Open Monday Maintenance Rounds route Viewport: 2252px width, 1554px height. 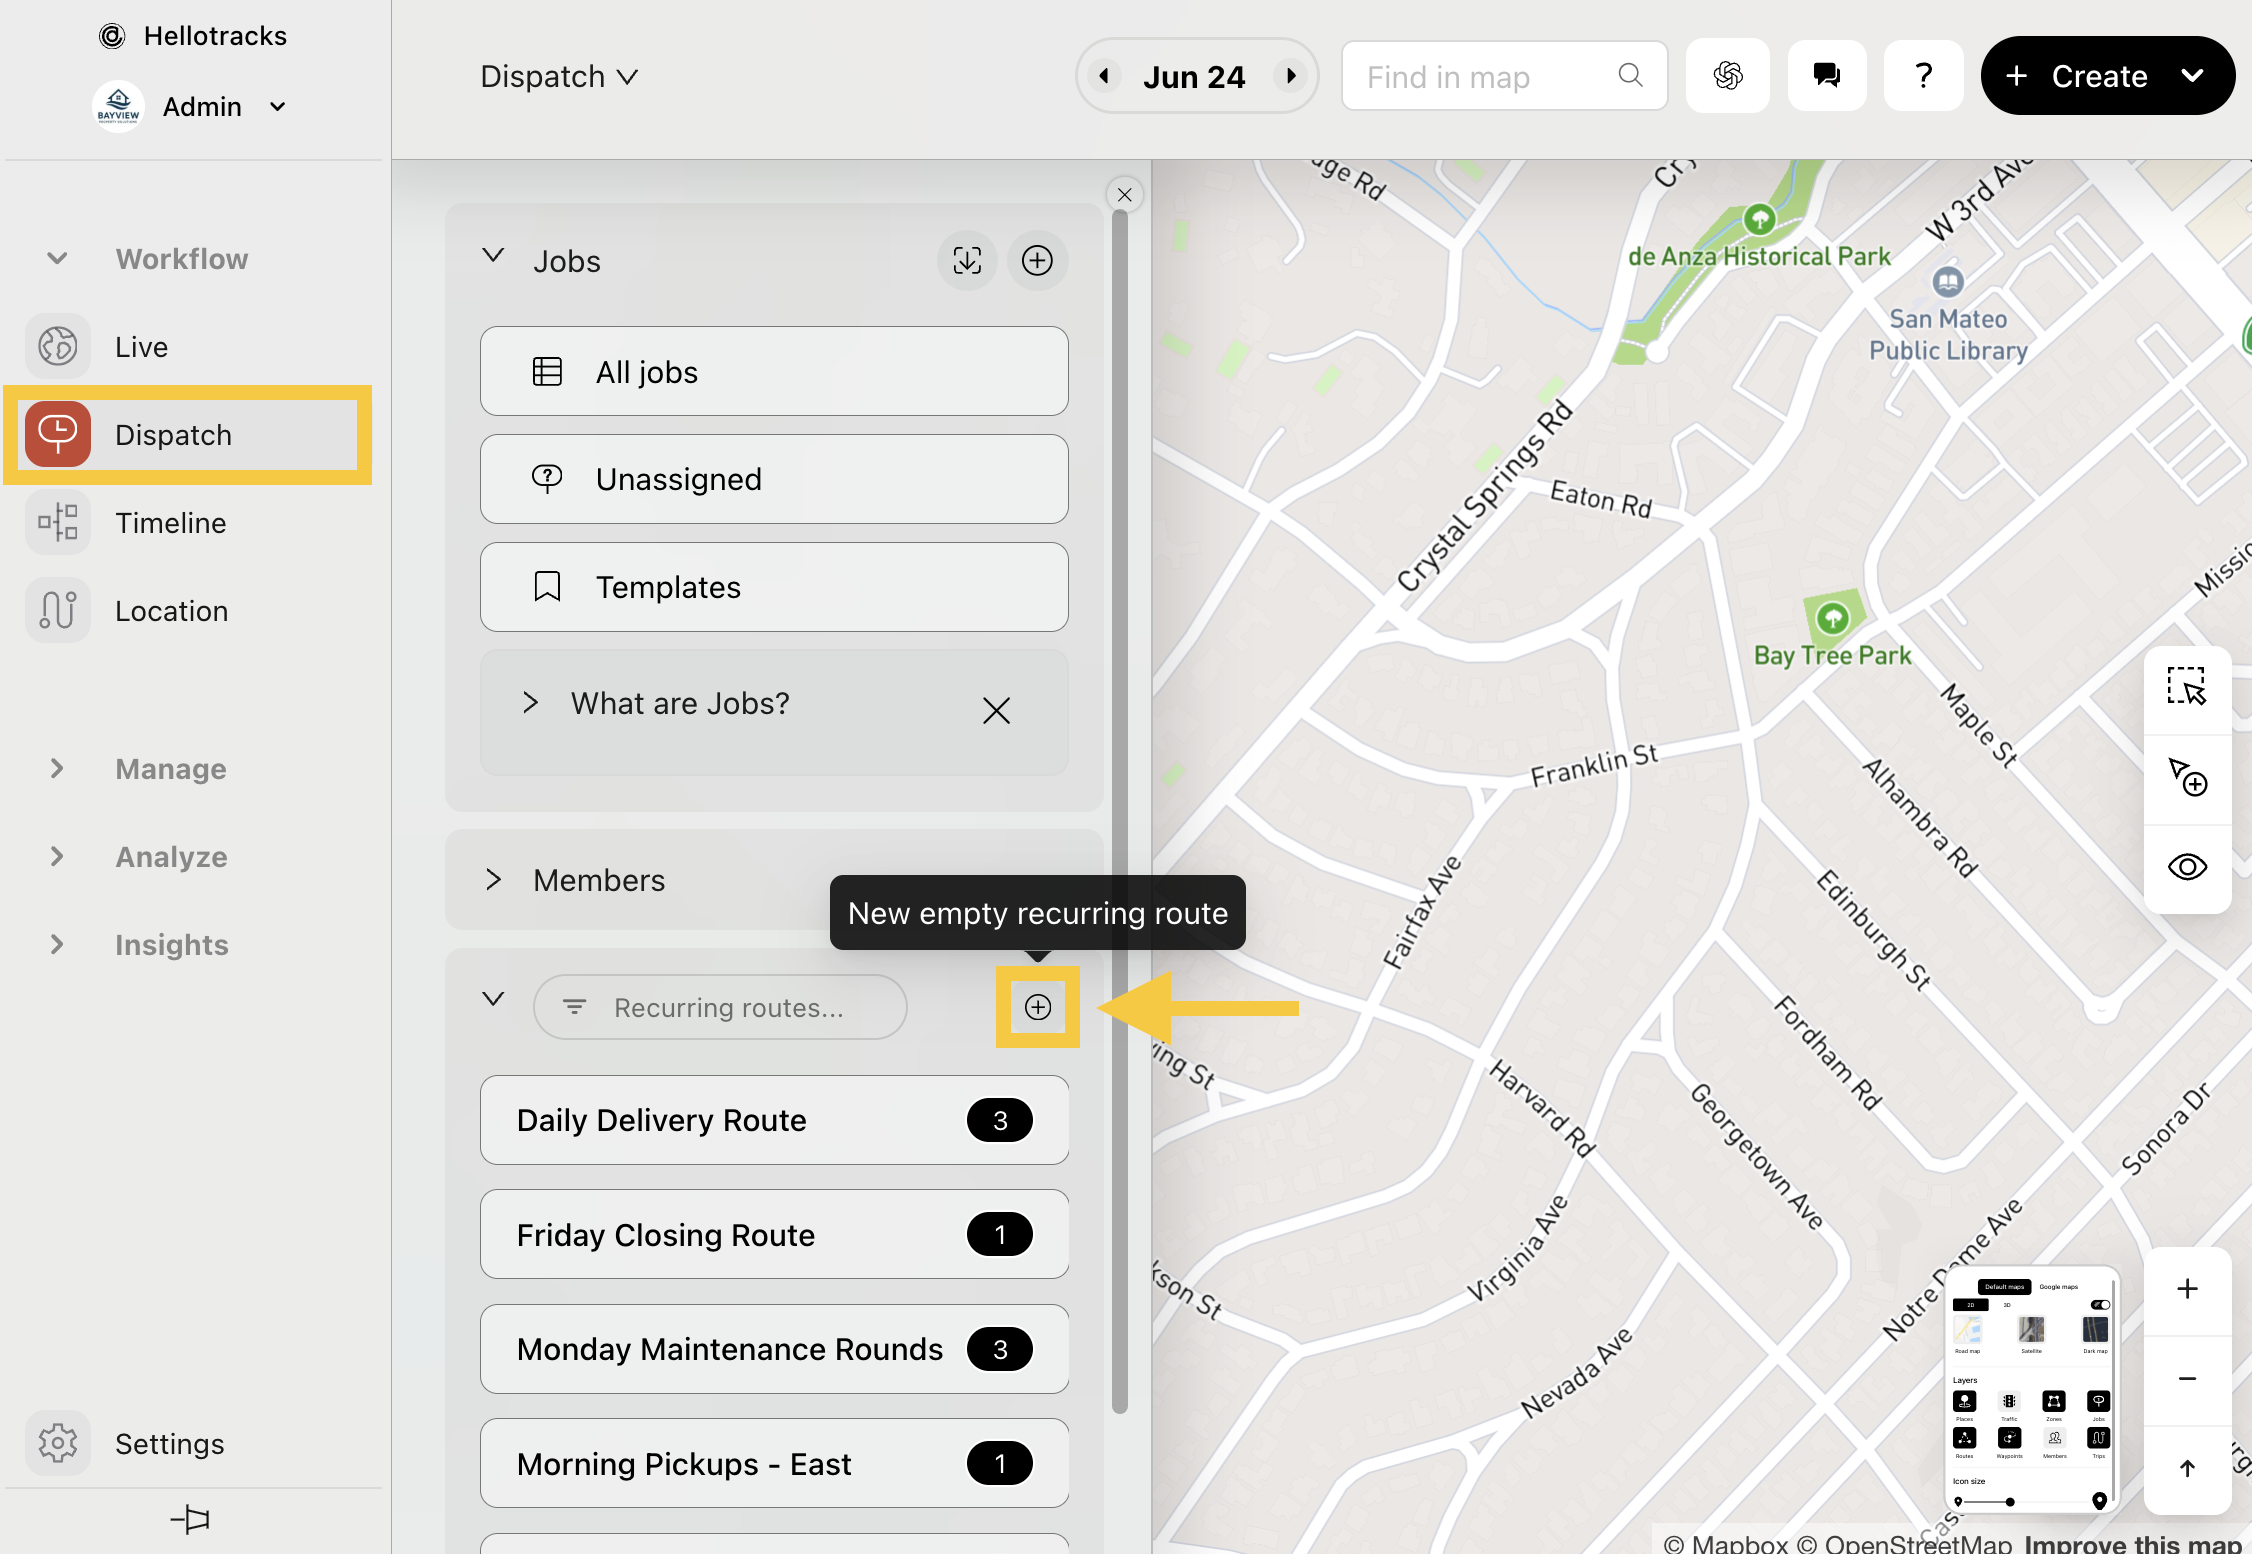click(774, 1349)
